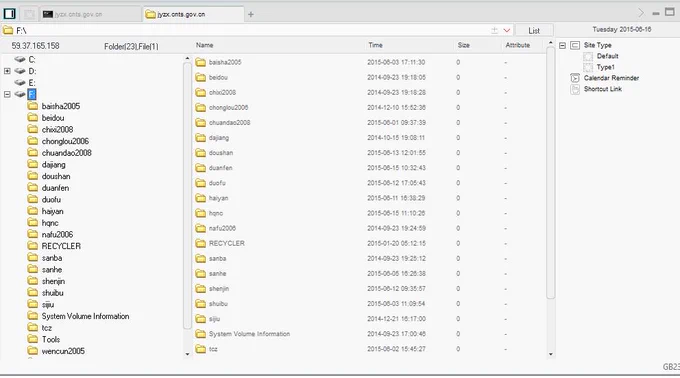The image size is (680, 378).
Task: Select doushan folder in tree
Action: click(56, 176)
